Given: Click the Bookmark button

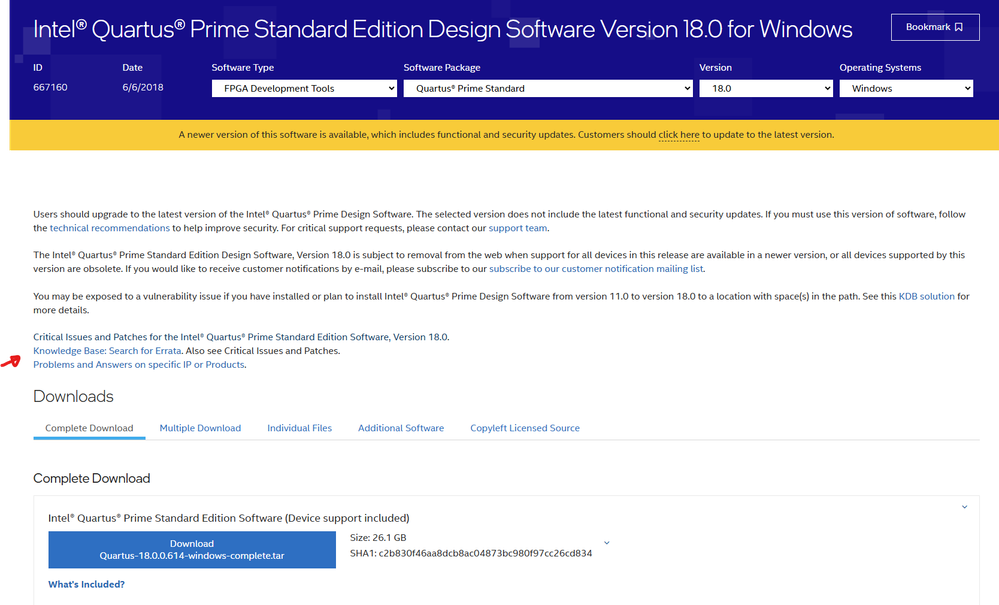Looking at the screenshot, I should tap(935, 27).
